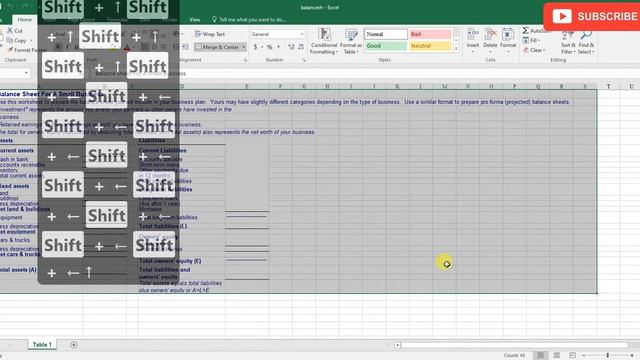Click the Tell me lightbulb search box
The image size is (640, 360).
coord(249,20)
